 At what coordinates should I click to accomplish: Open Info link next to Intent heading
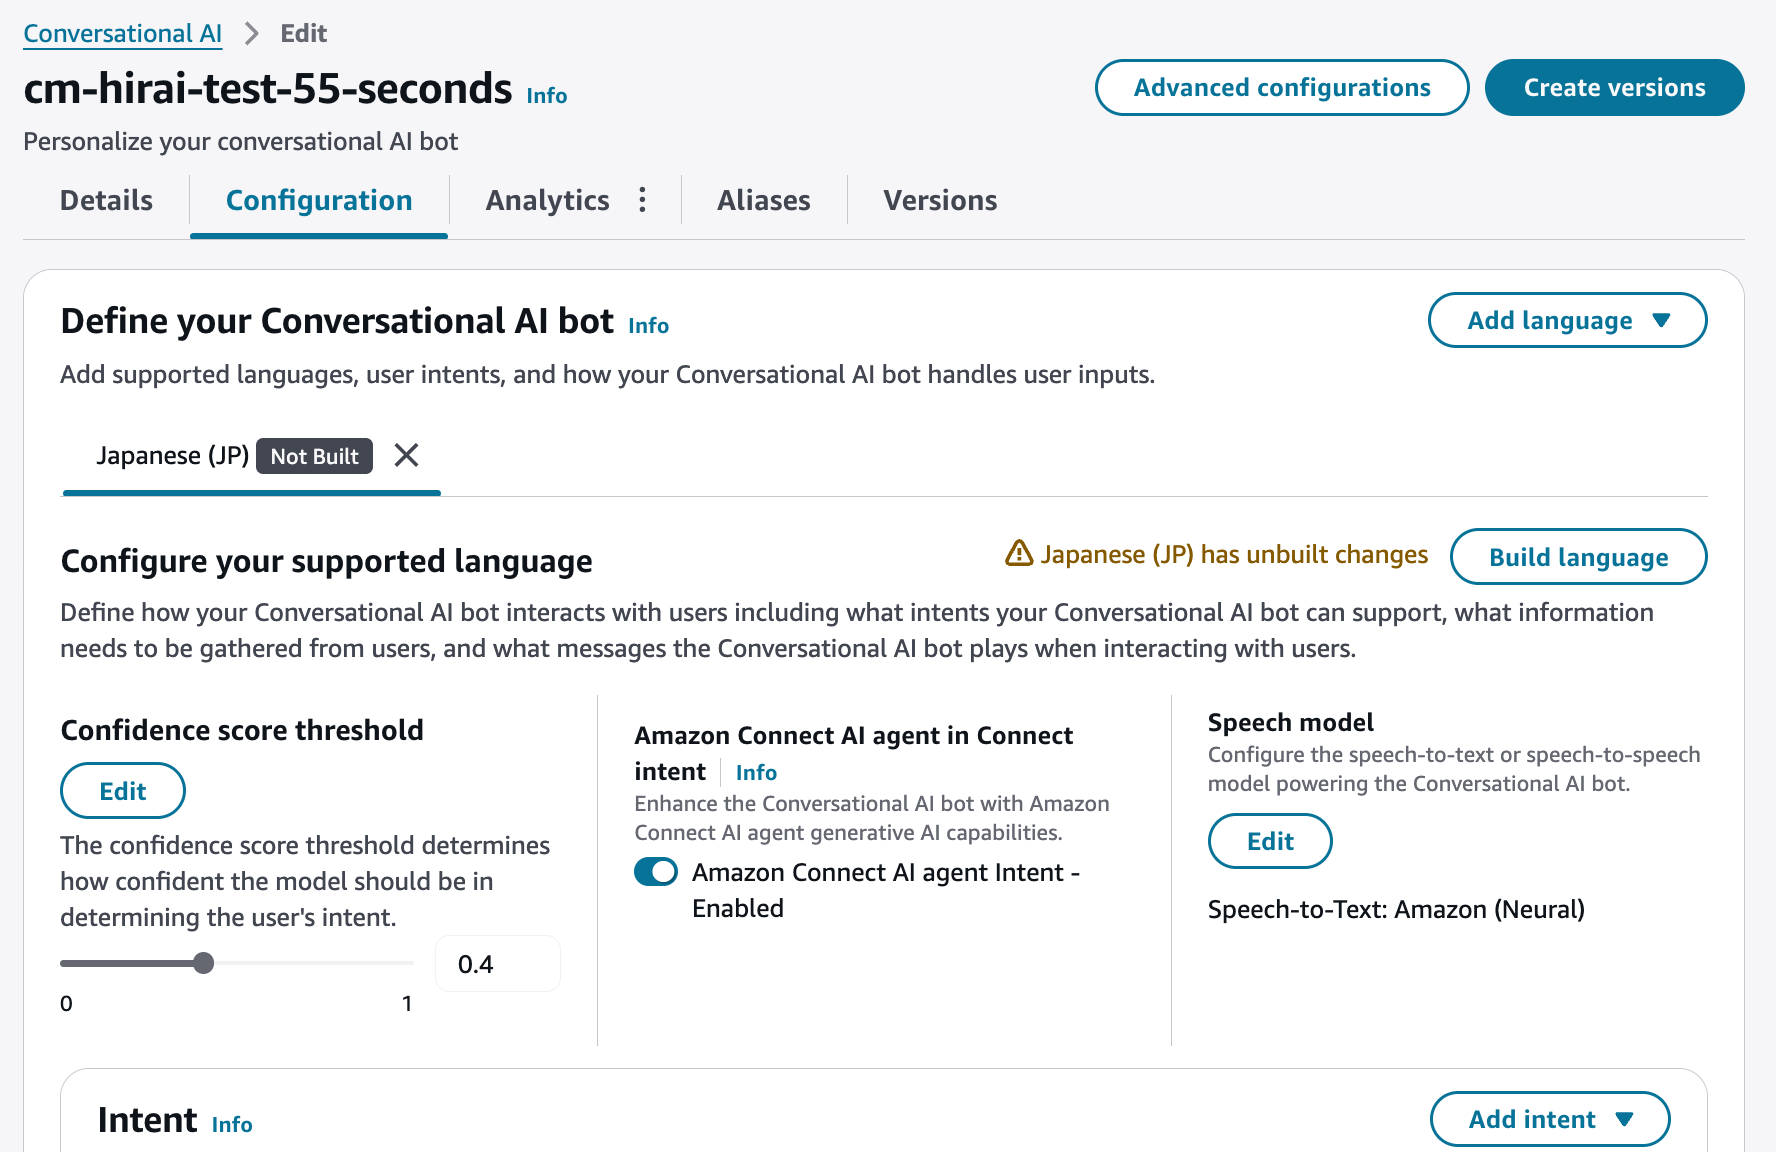[232, 1125]
